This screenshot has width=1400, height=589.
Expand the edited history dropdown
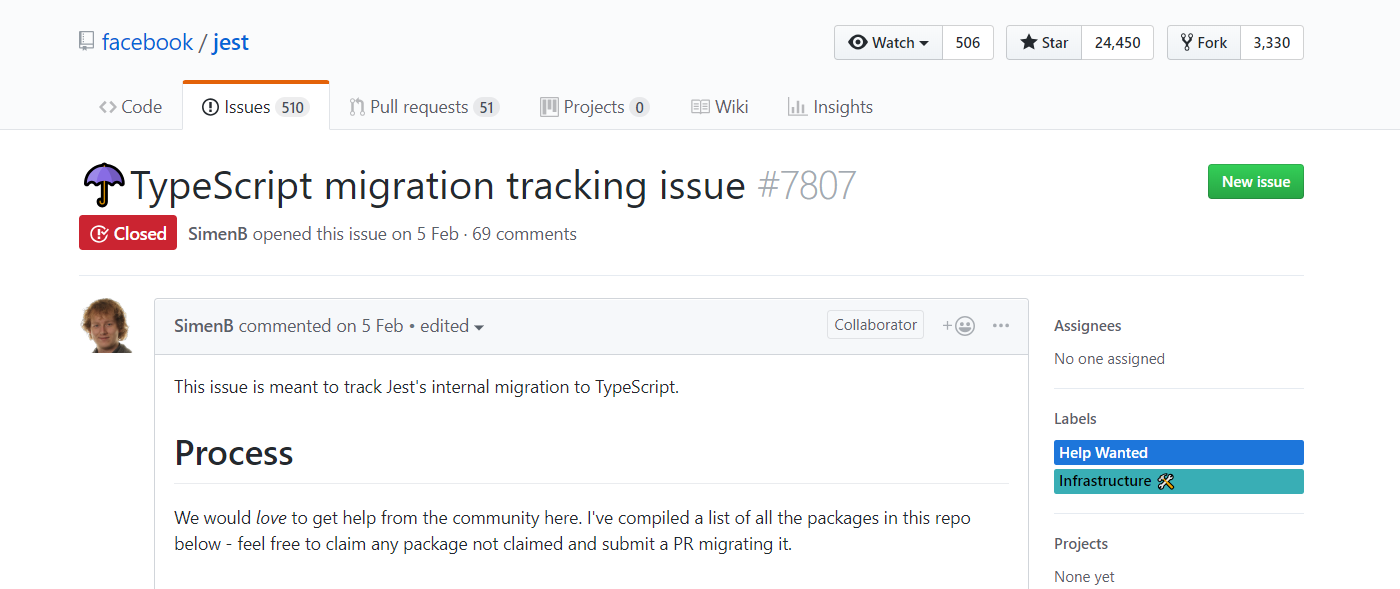pos(452,326)
